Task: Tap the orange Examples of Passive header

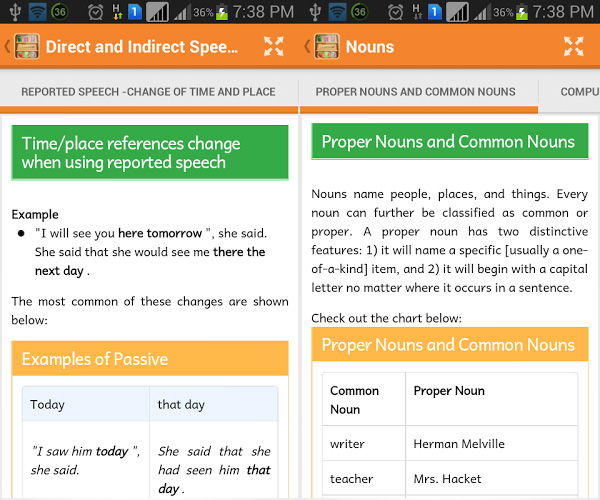Action: [x=150, y=359]
